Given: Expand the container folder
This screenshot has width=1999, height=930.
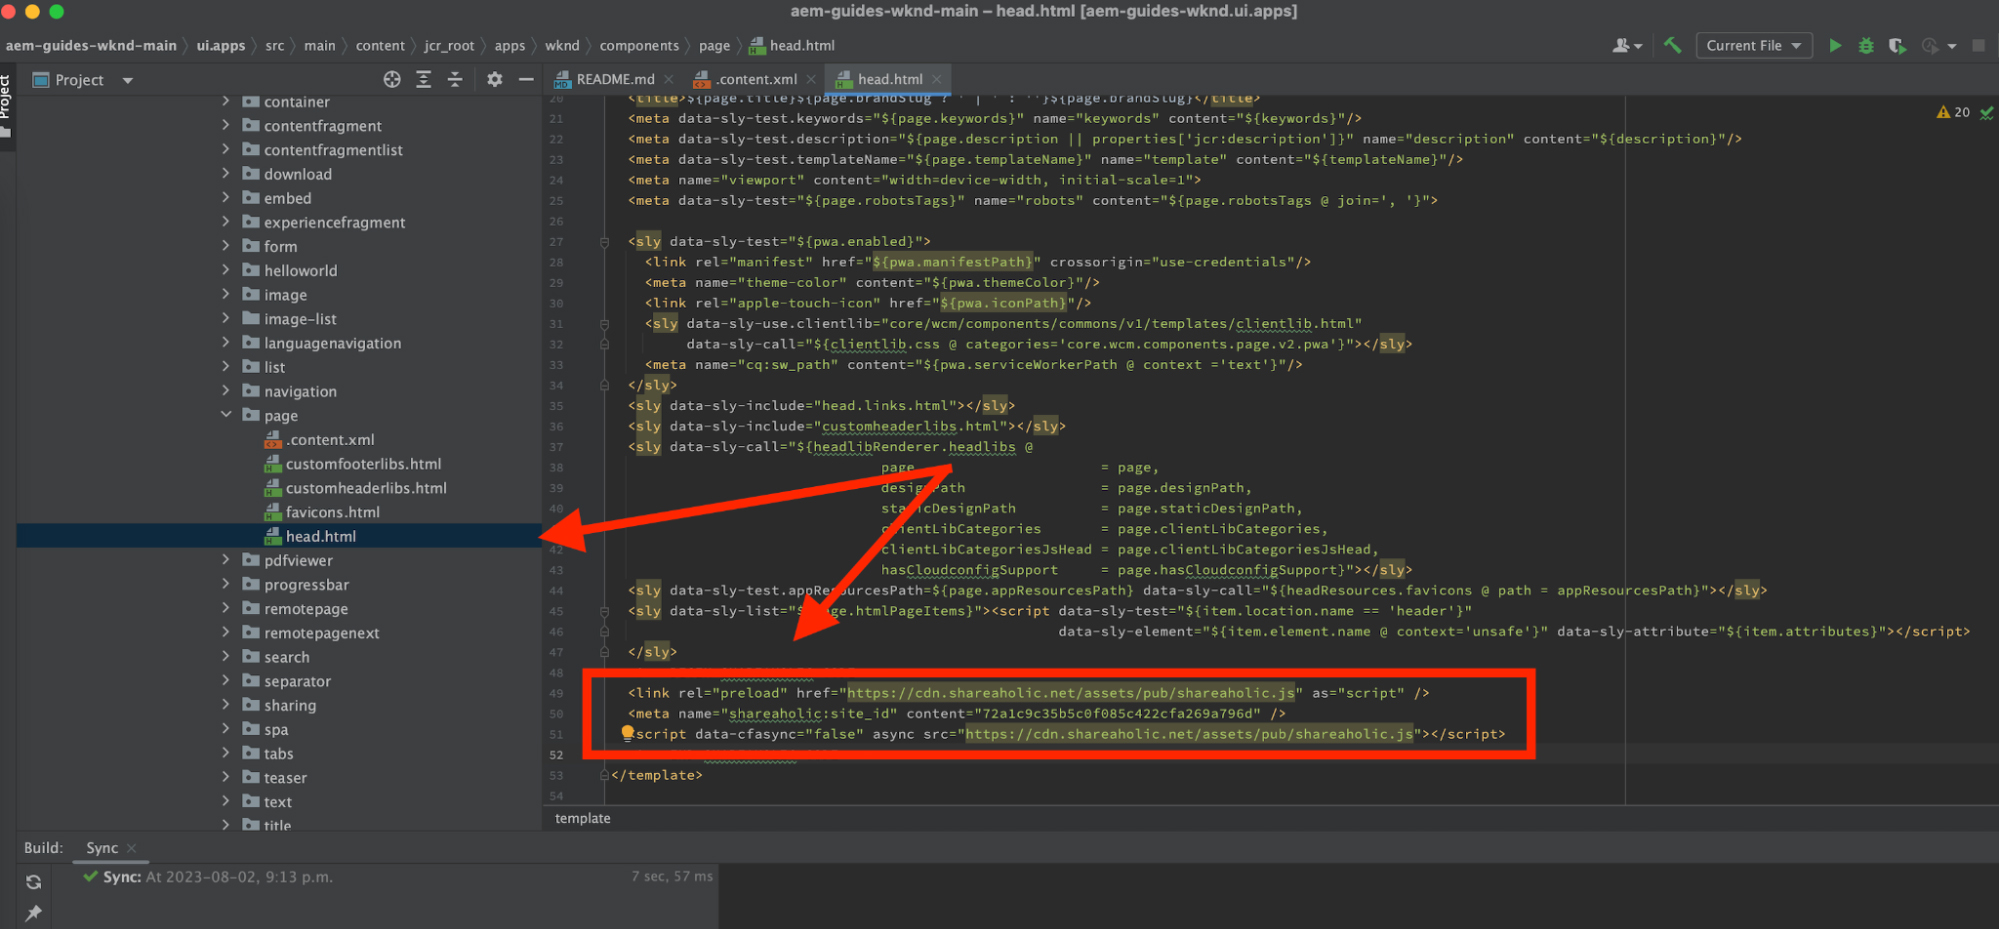Looking at the screenshot, I should click(x=226, y=101).
